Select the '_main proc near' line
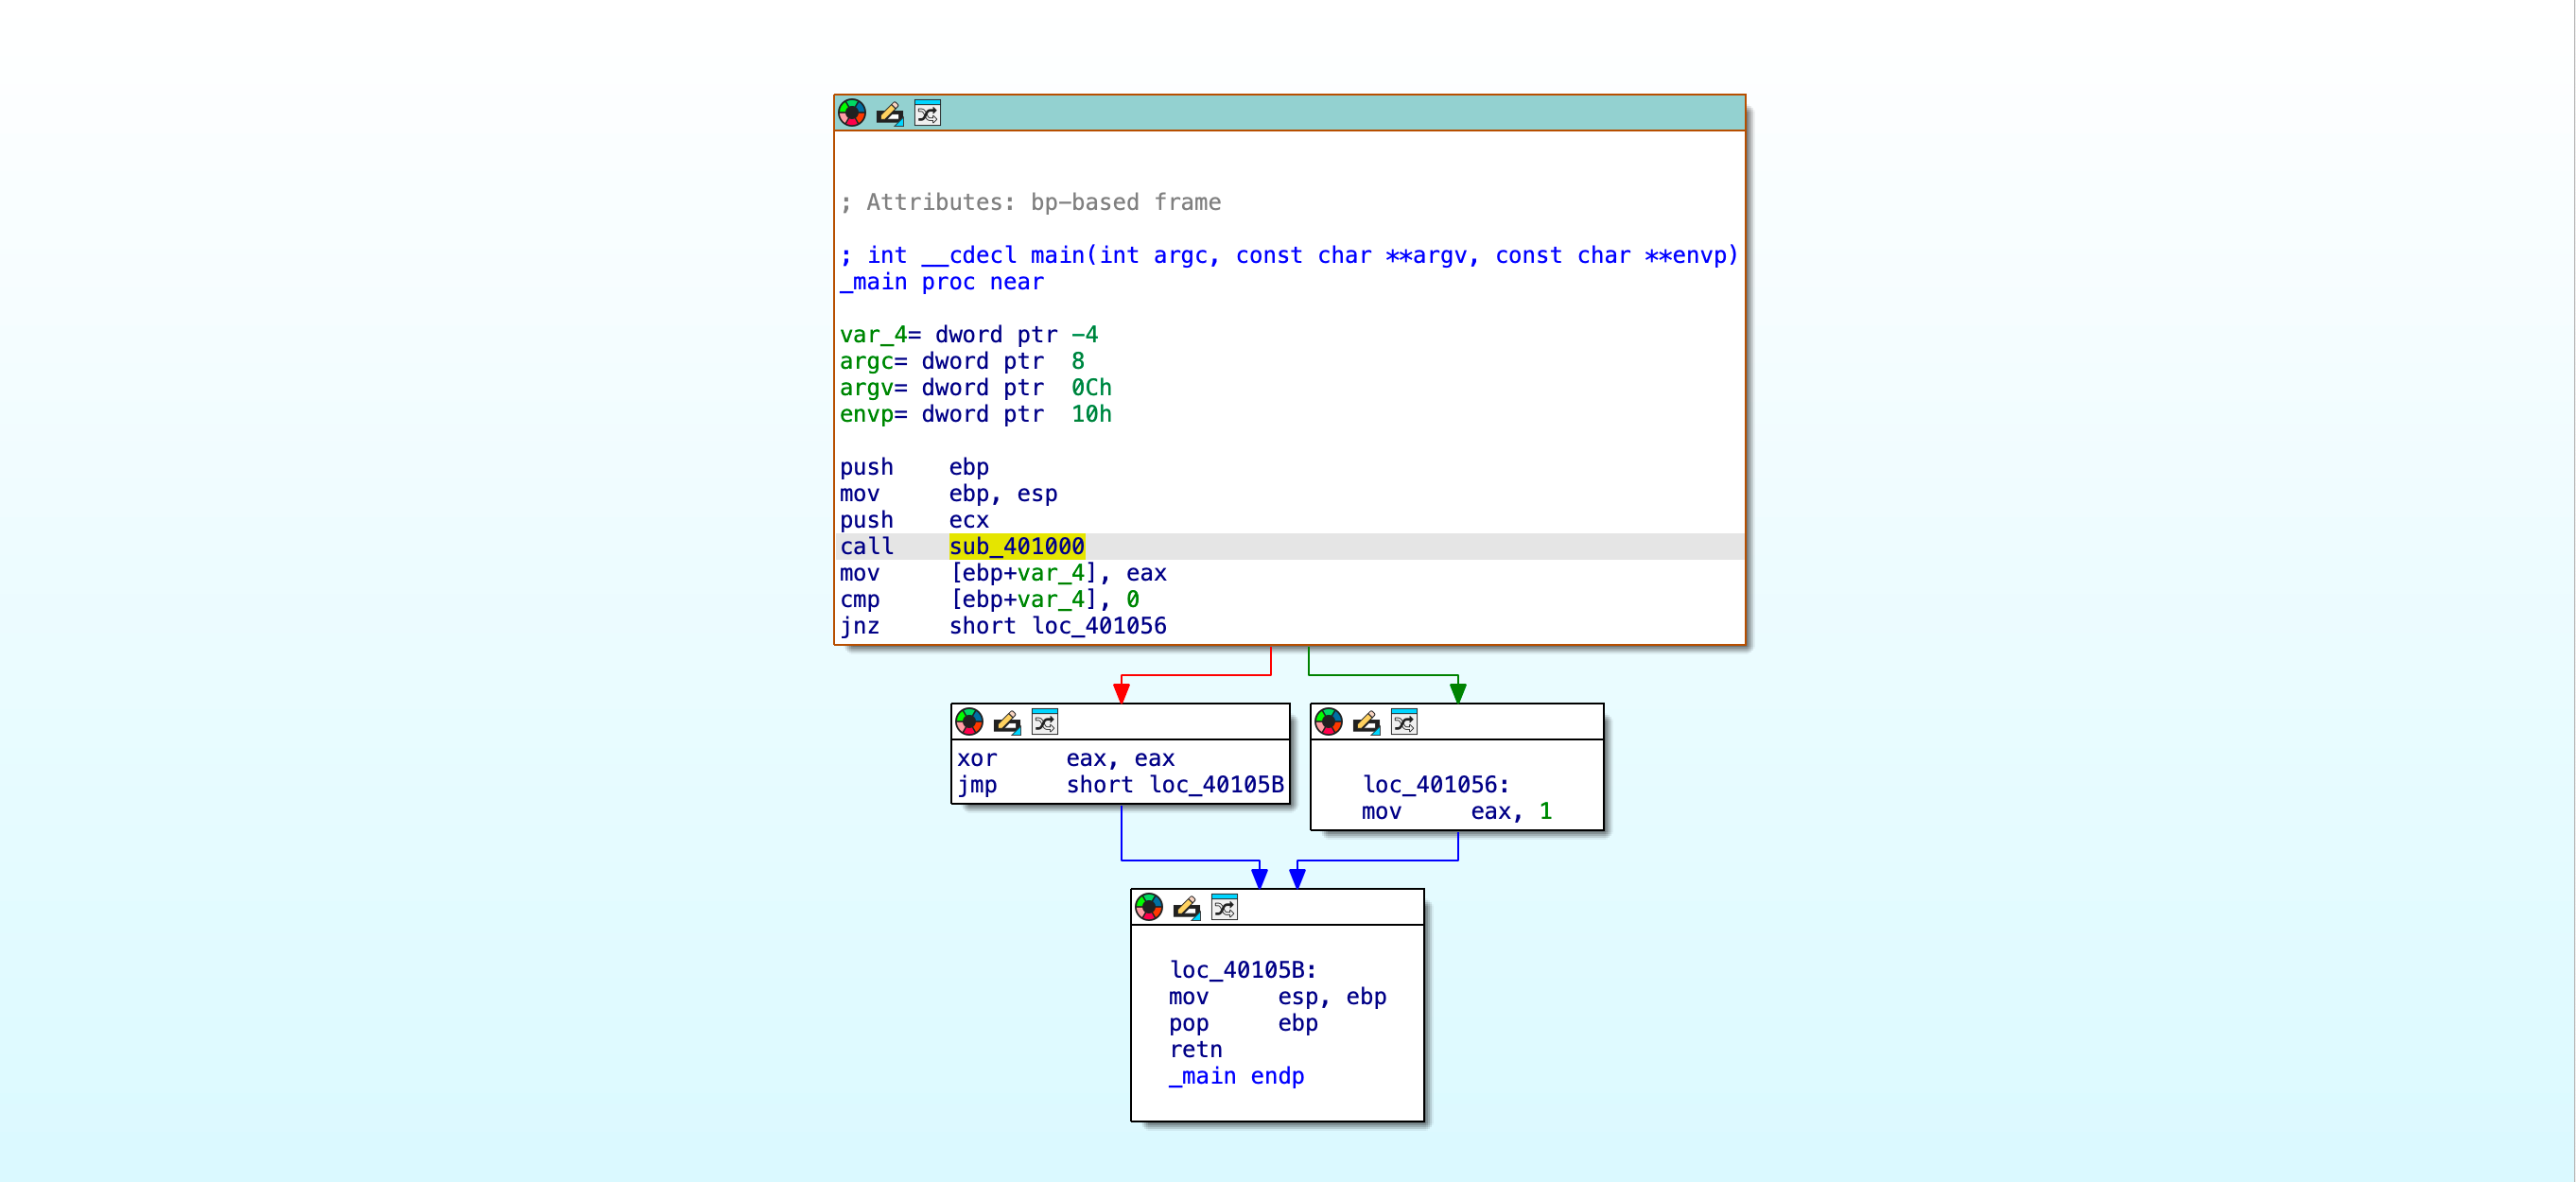The image size is (2576, 1182). click(x=941, y=282)
